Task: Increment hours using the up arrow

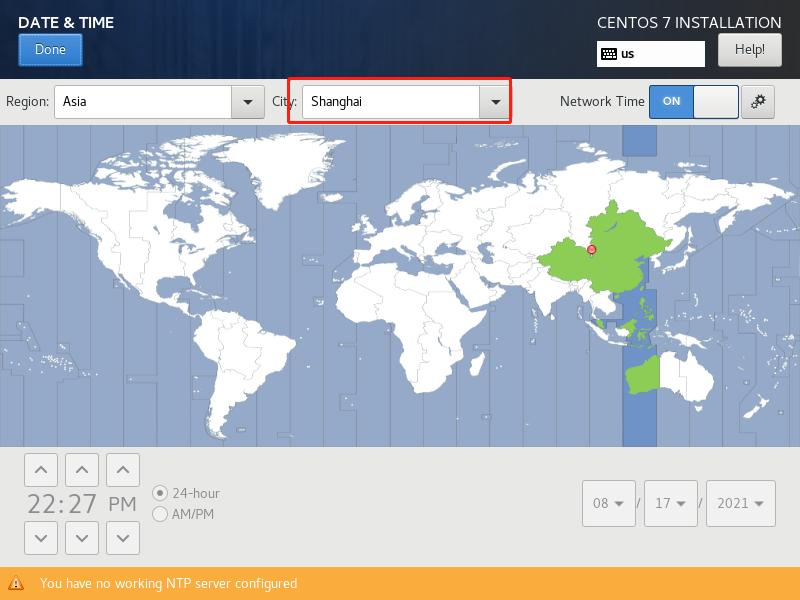Action: tap(41, 468)
